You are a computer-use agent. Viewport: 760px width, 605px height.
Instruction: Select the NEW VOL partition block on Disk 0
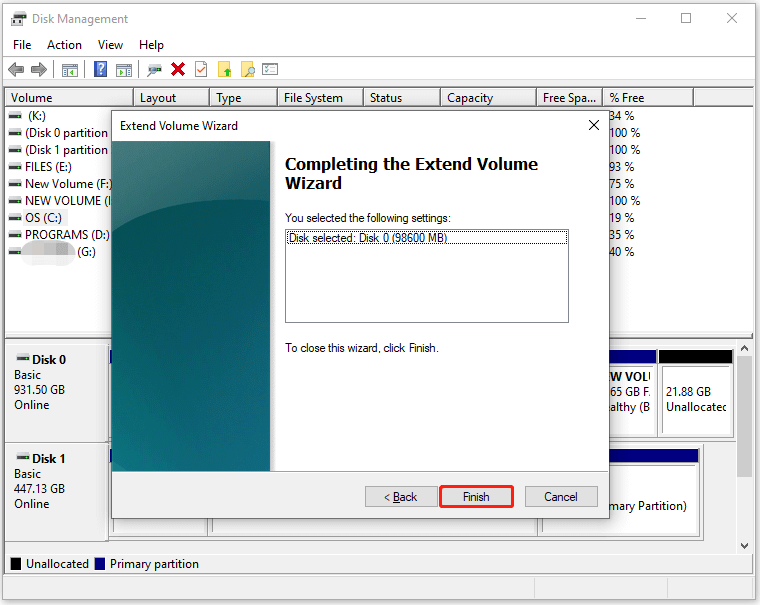(632, 392)
